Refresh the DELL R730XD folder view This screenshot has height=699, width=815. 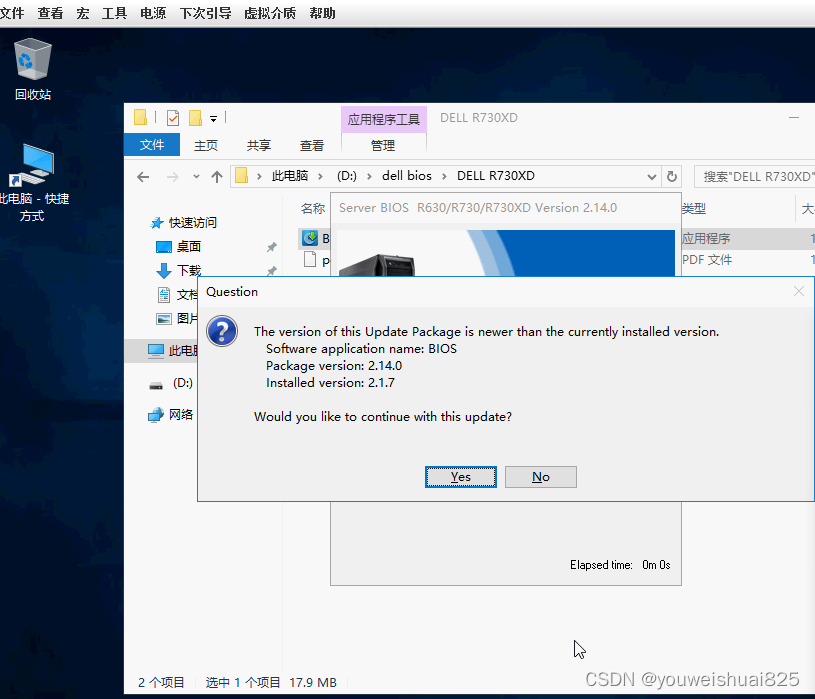(672, 177)
